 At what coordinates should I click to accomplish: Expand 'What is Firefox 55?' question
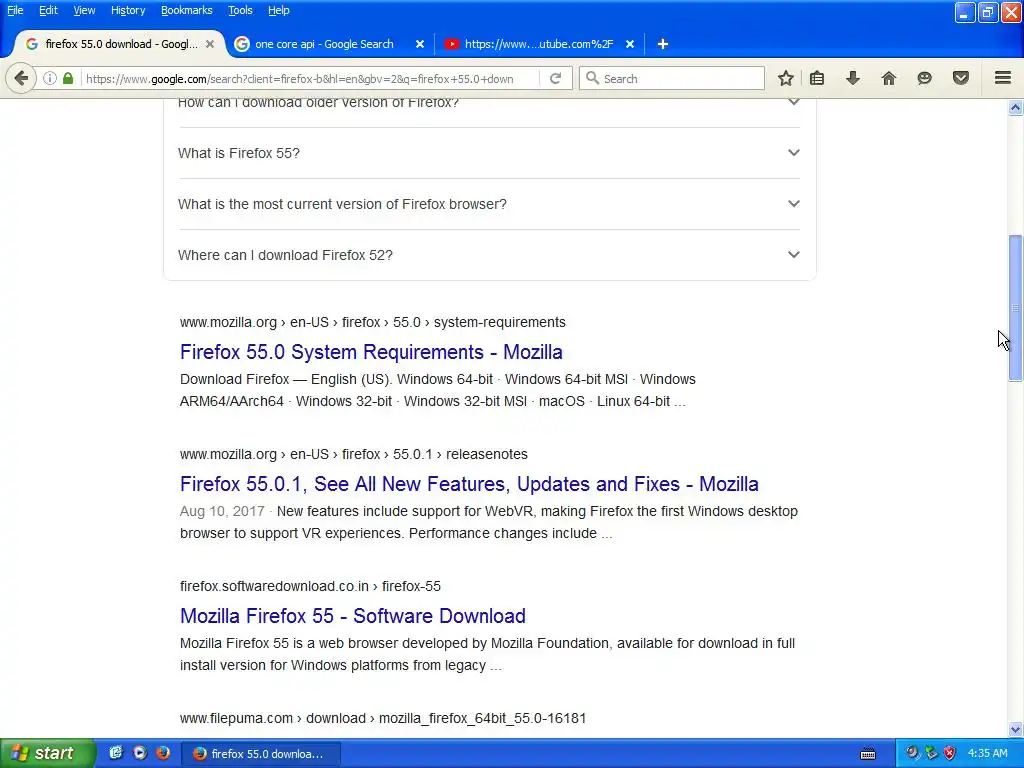[x=489, y=153]
